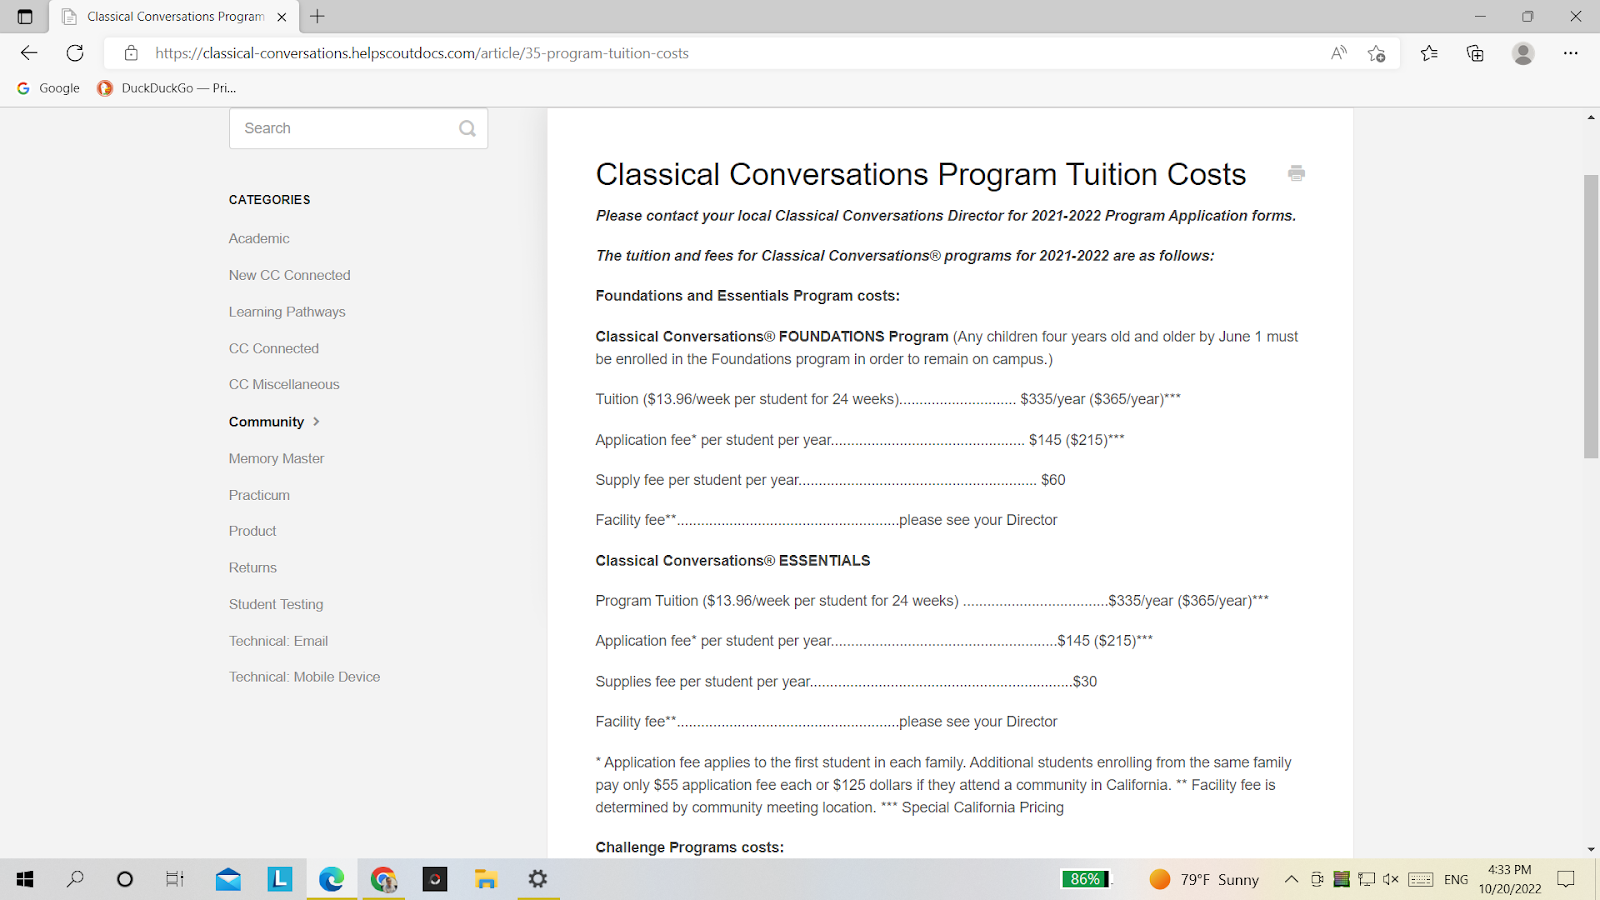This screenshot has width=1600, height=900.
Task: Go back using browser back arrow
Action: tap(29, 53)
